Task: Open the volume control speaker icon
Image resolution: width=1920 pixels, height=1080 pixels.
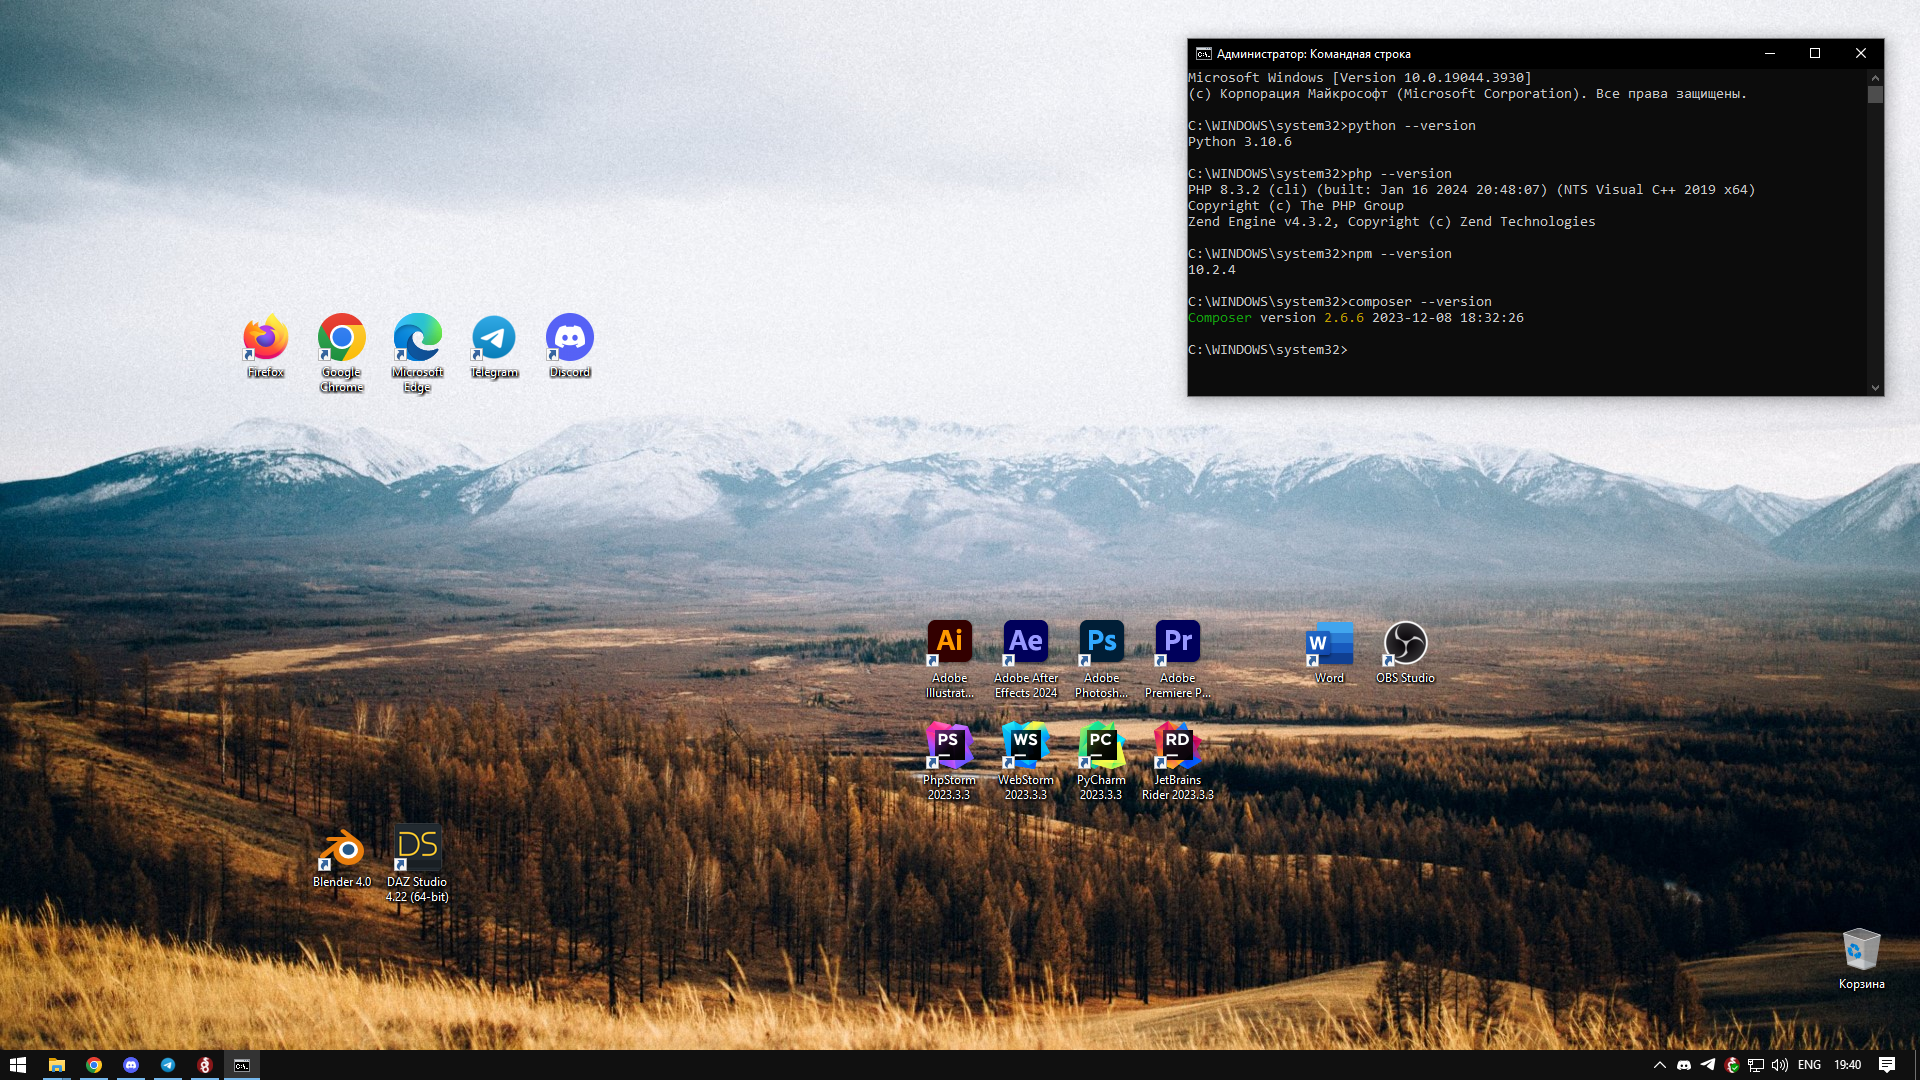Action: pos(1780,1065)
